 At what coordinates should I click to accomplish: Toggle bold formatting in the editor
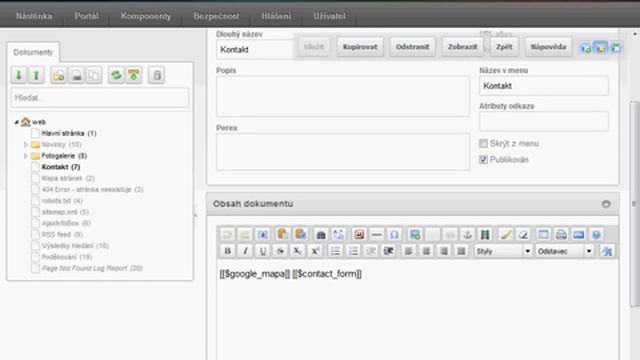coord(227,251)
